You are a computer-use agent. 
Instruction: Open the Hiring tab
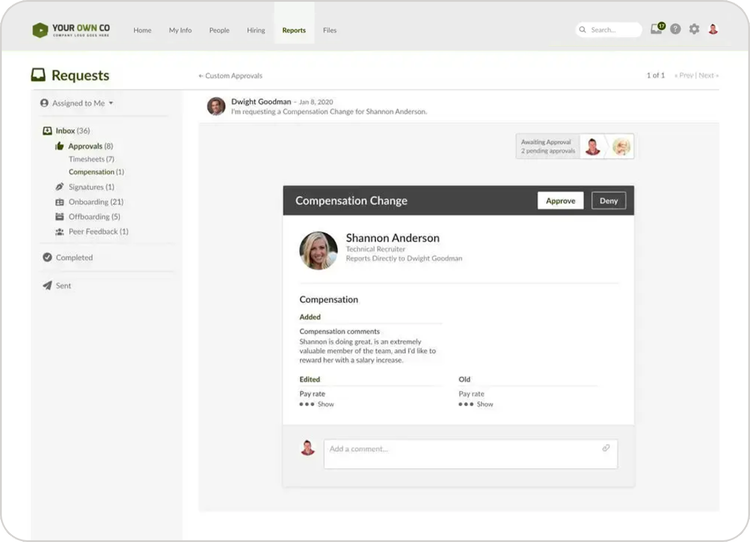(256, 30)
